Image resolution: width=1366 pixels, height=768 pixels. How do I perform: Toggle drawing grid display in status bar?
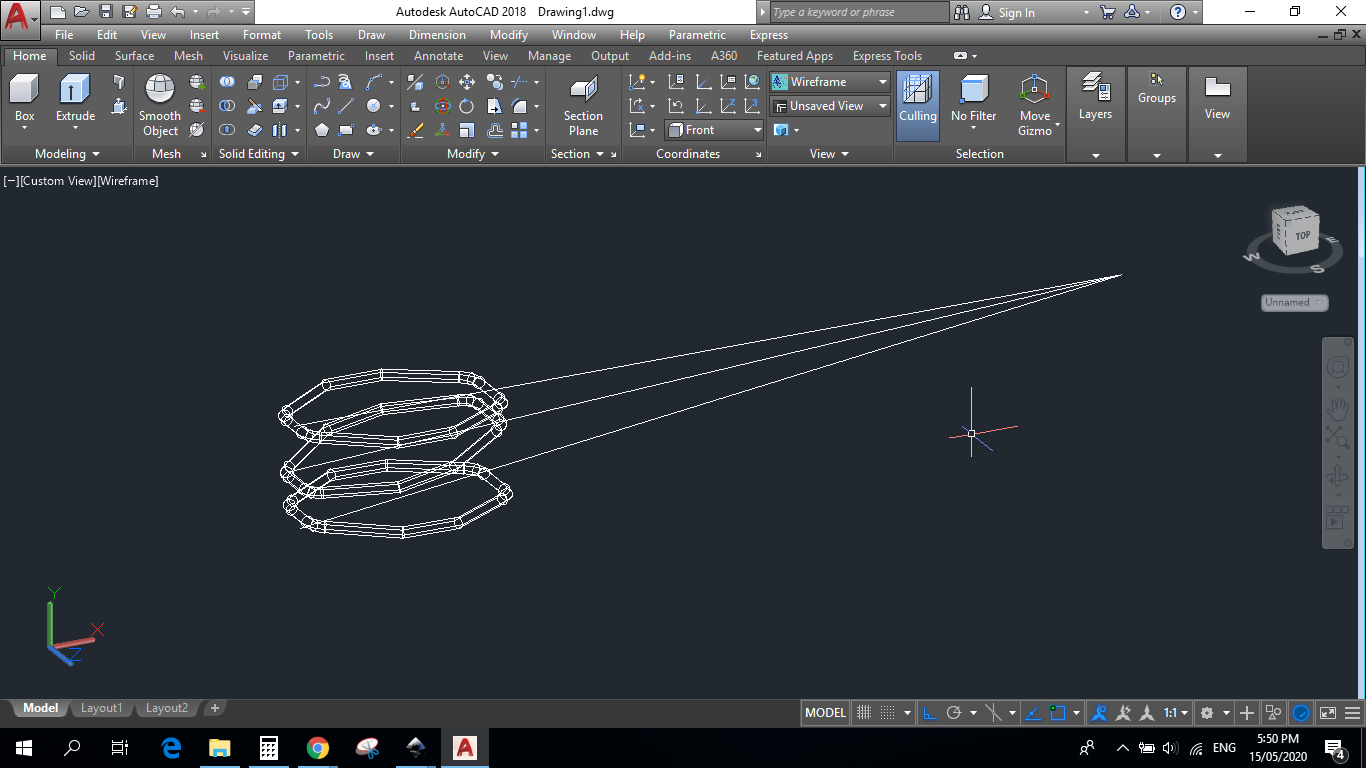(x=864, y=713)
